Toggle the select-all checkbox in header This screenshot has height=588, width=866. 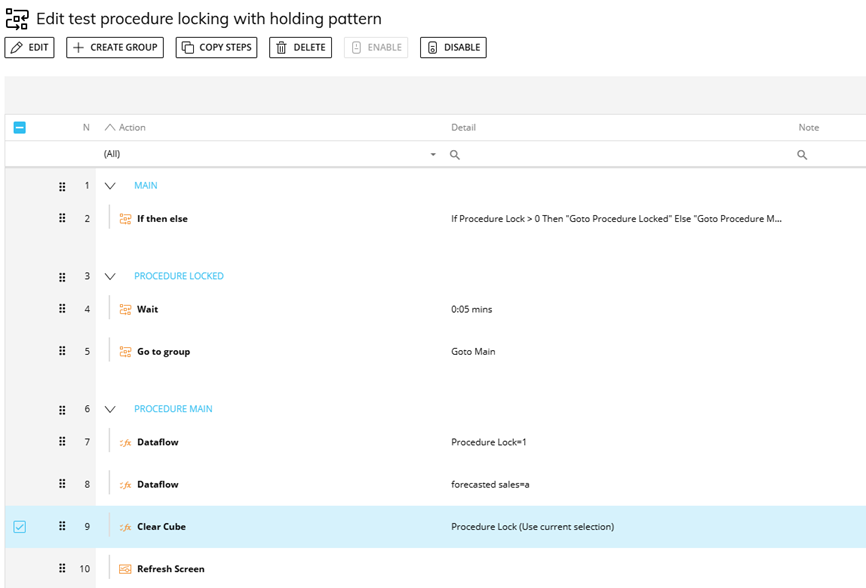[19, 128]
